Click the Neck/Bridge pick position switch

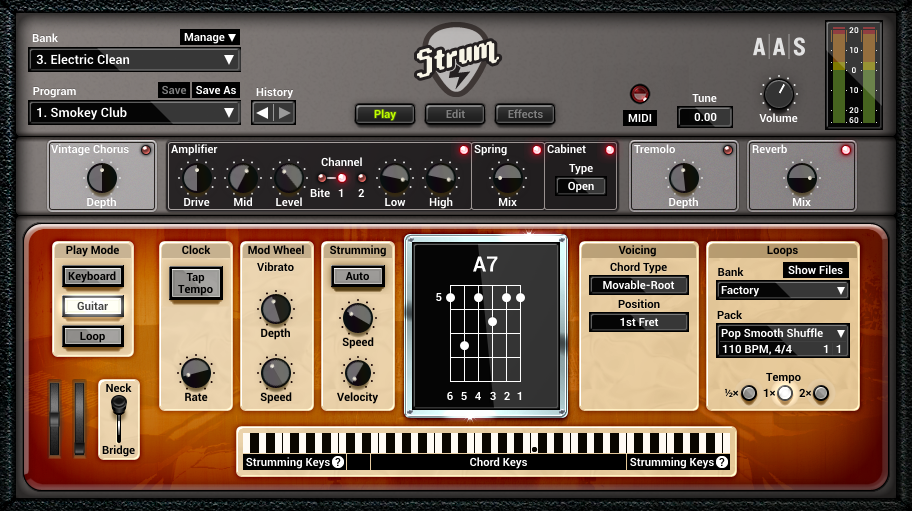(119, 418)
